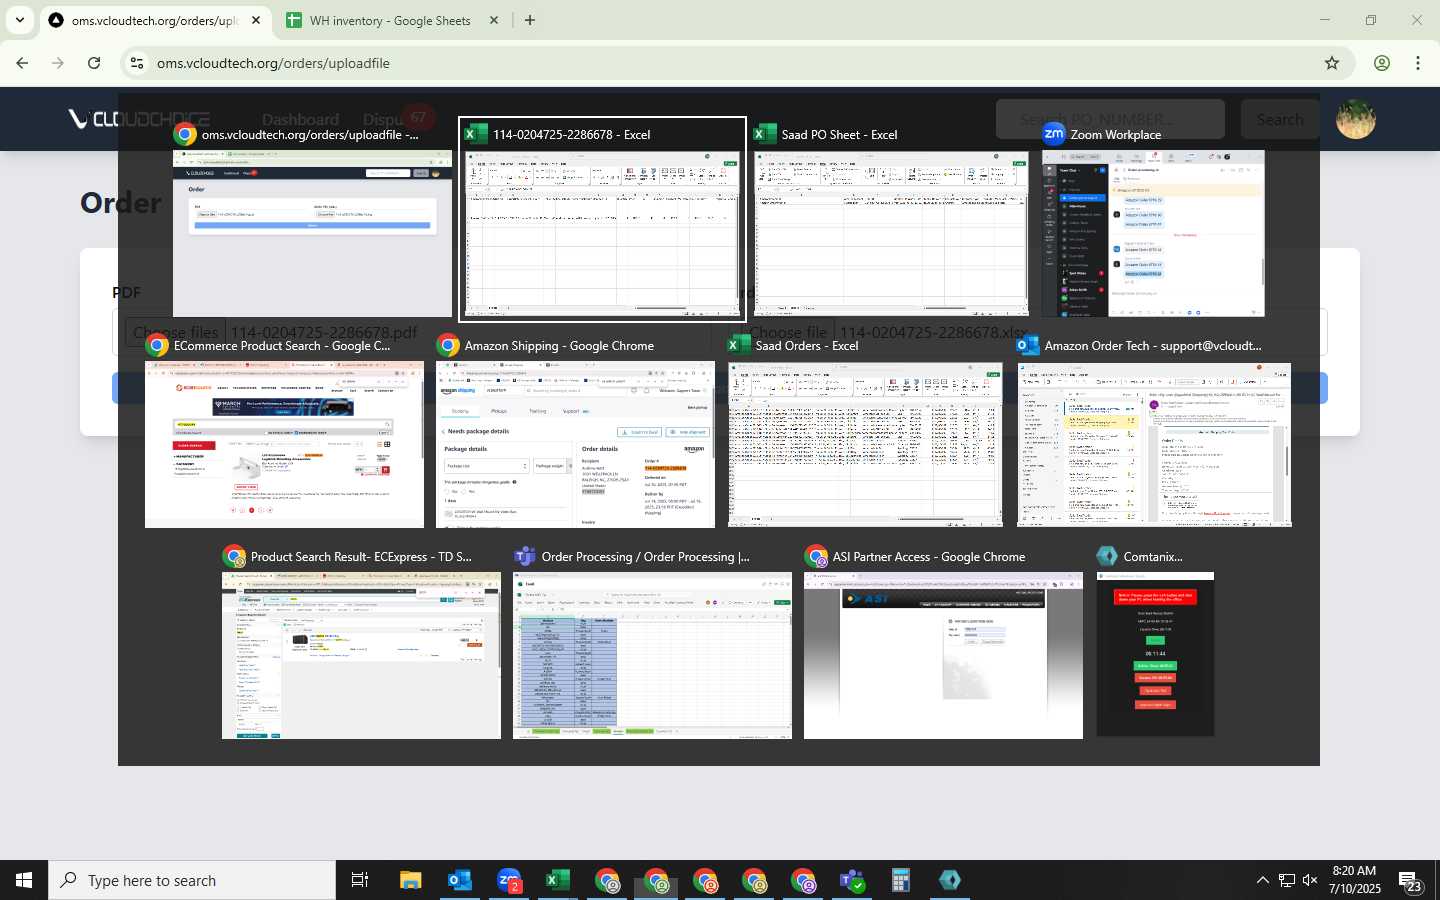Close the WH inventory Google Sheets tab
1440x900 pixels.
point(494,20)
